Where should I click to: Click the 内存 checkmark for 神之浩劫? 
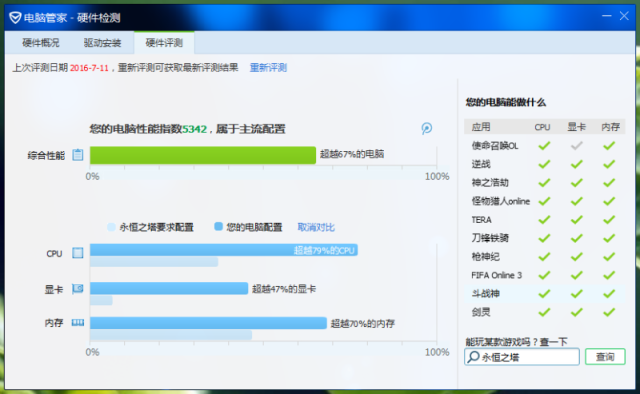pyautogui.click(x=609, y=183)
